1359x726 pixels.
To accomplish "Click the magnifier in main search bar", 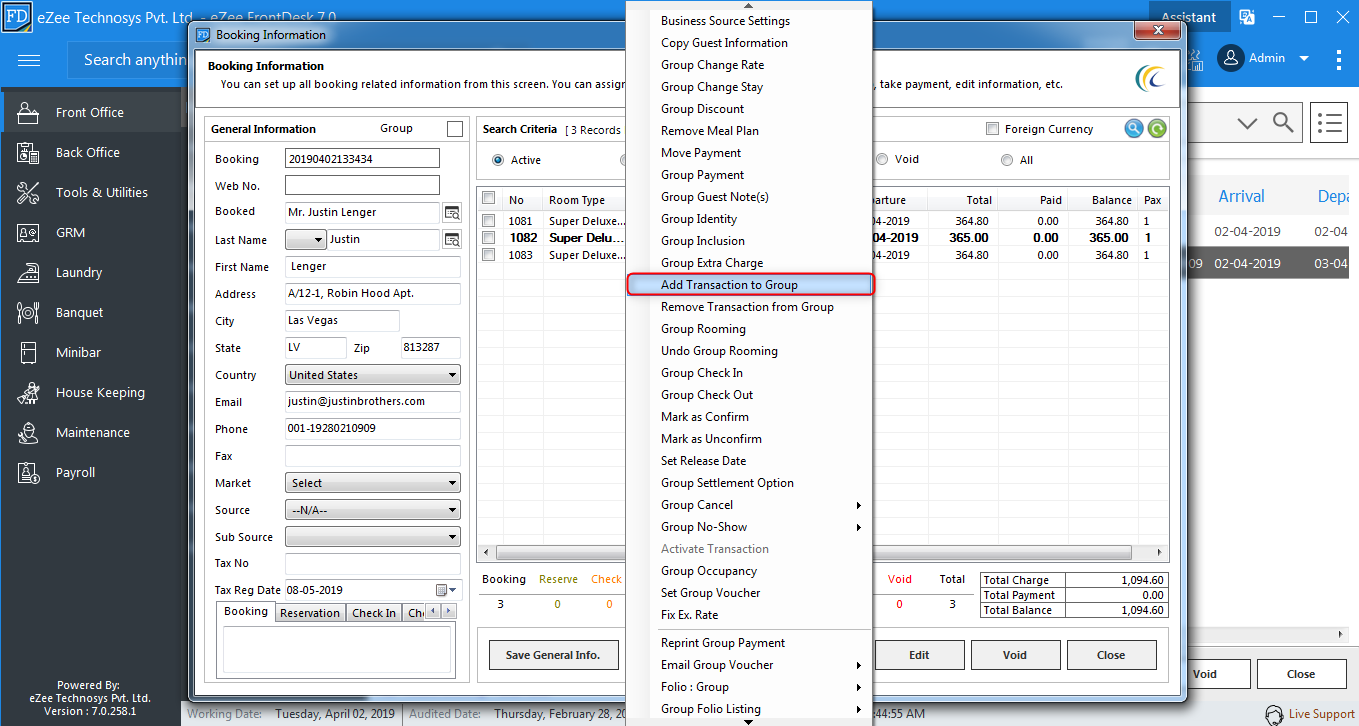I will [1283, 123].
